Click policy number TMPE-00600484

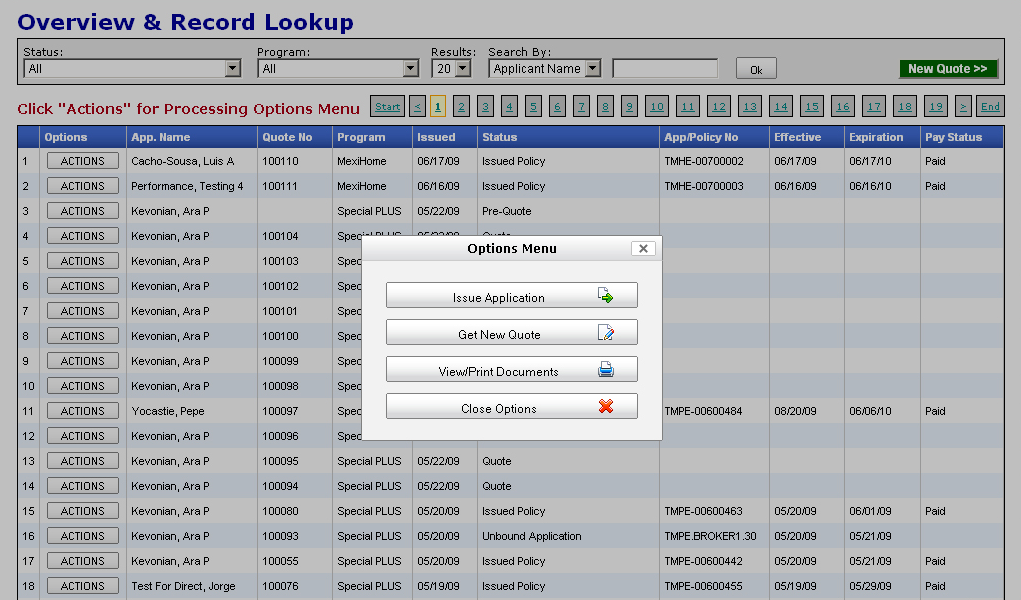(703, 411)
